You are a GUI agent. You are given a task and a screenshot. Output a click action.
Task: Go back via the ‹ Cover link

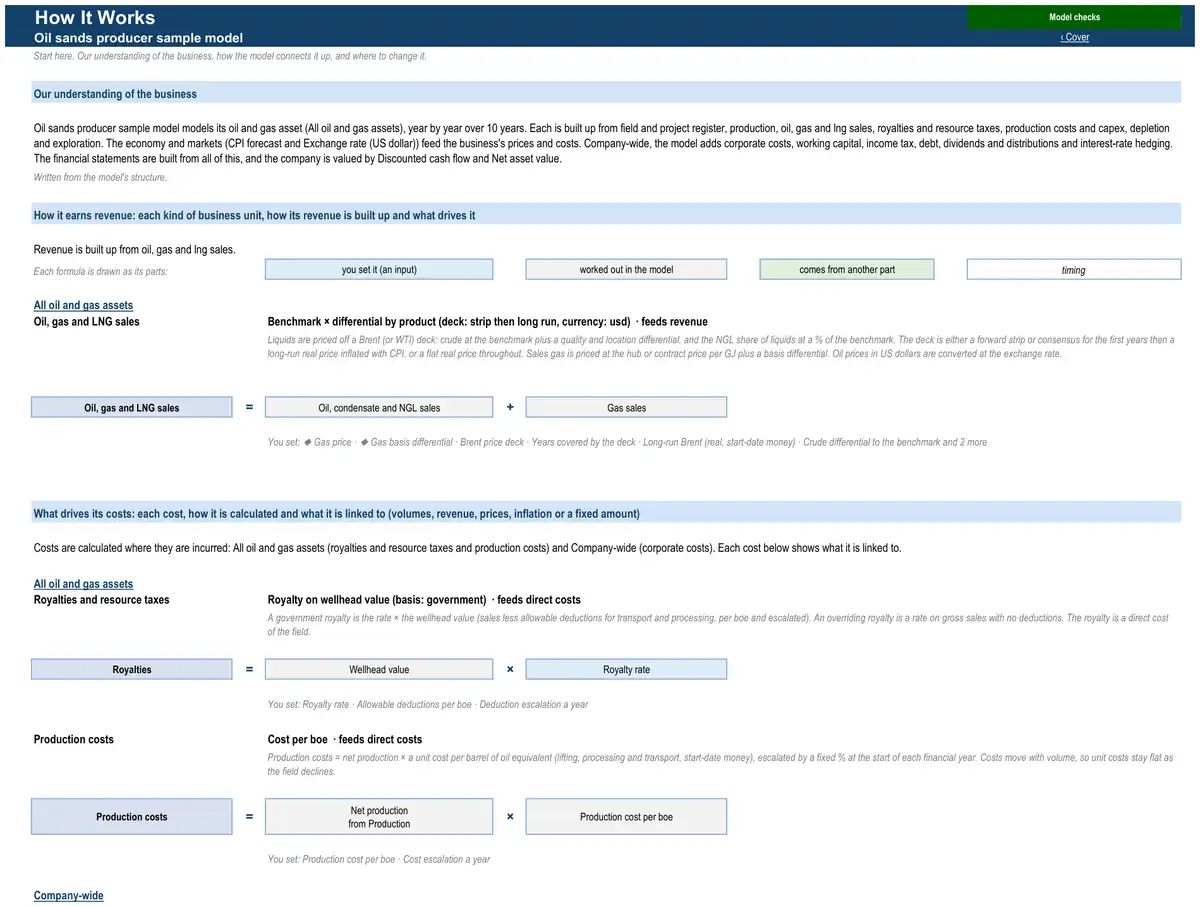click(x=1075, y=37)
